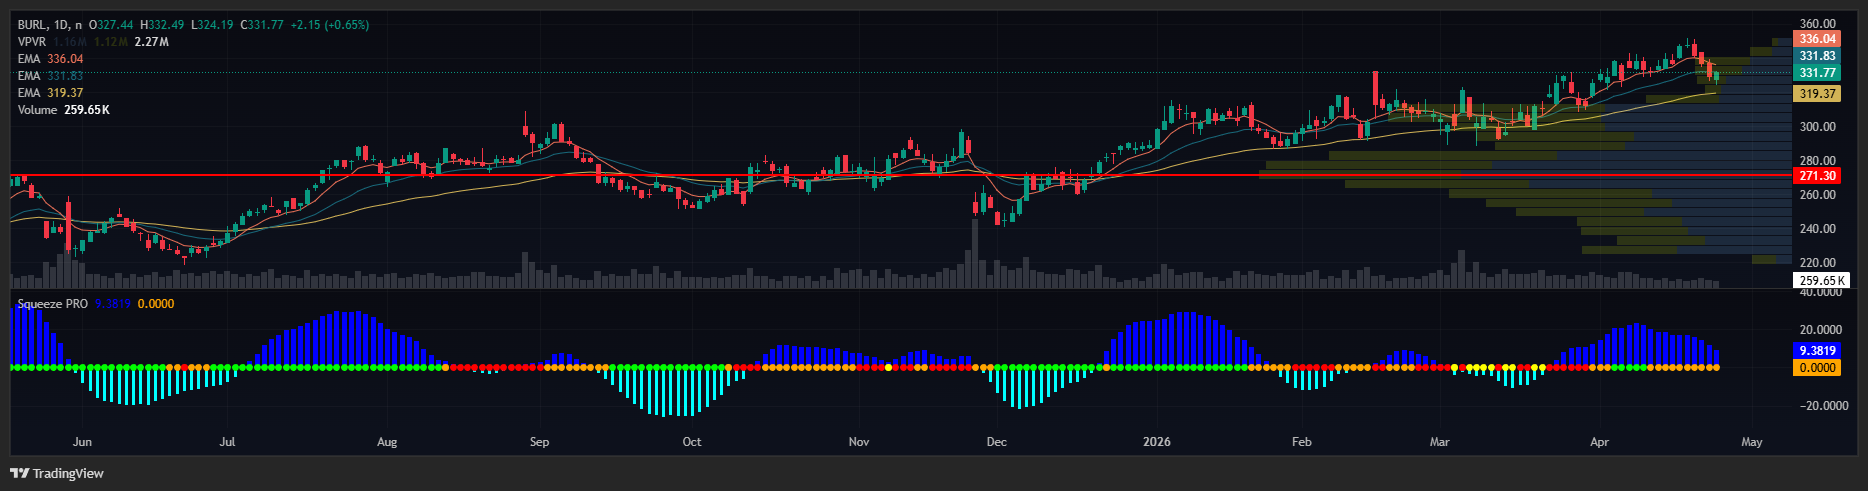The height and width of the screenshot is (491, 1868).
Task: Click the 2026 year marker on time axis
Action: click(x=1156, y=442)
